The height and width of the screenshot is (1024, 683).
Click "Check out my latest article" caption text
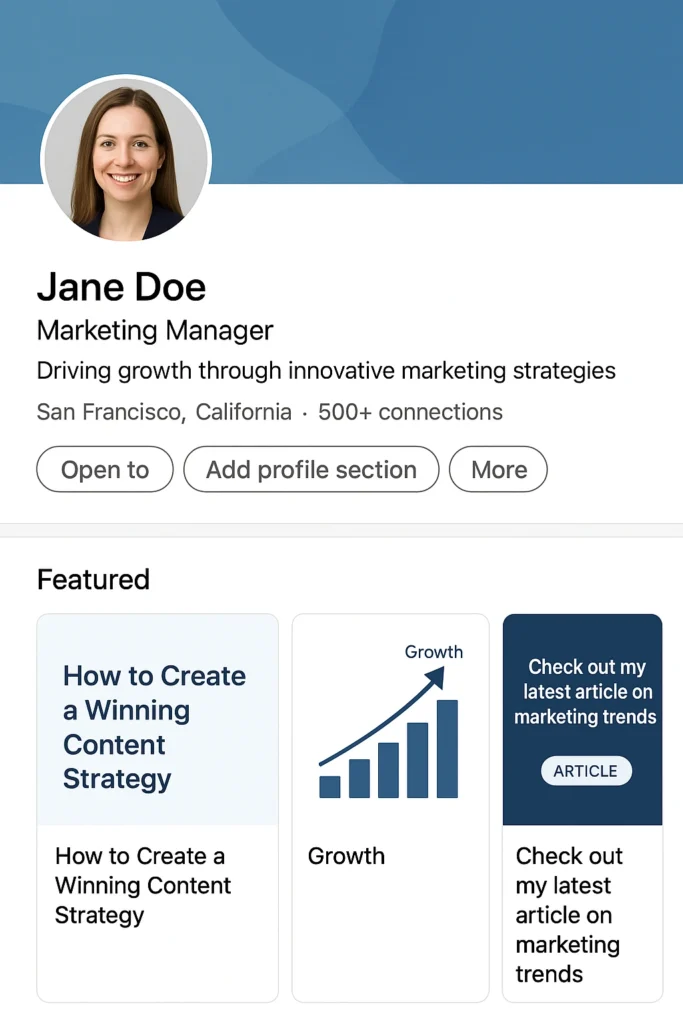click(x=570, y=914)
